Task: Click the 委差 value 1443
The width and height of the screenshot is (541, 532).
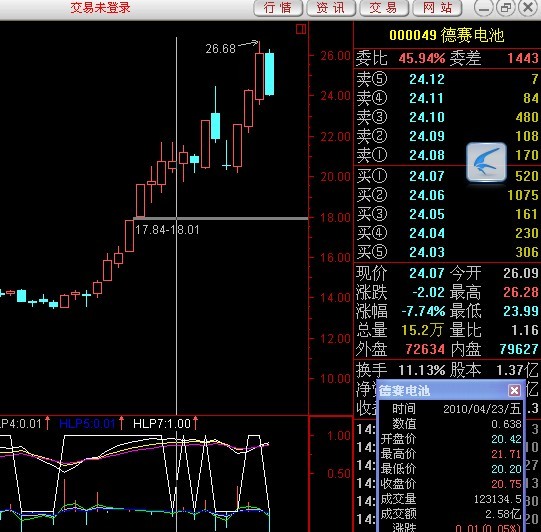Action: [523, 58]
